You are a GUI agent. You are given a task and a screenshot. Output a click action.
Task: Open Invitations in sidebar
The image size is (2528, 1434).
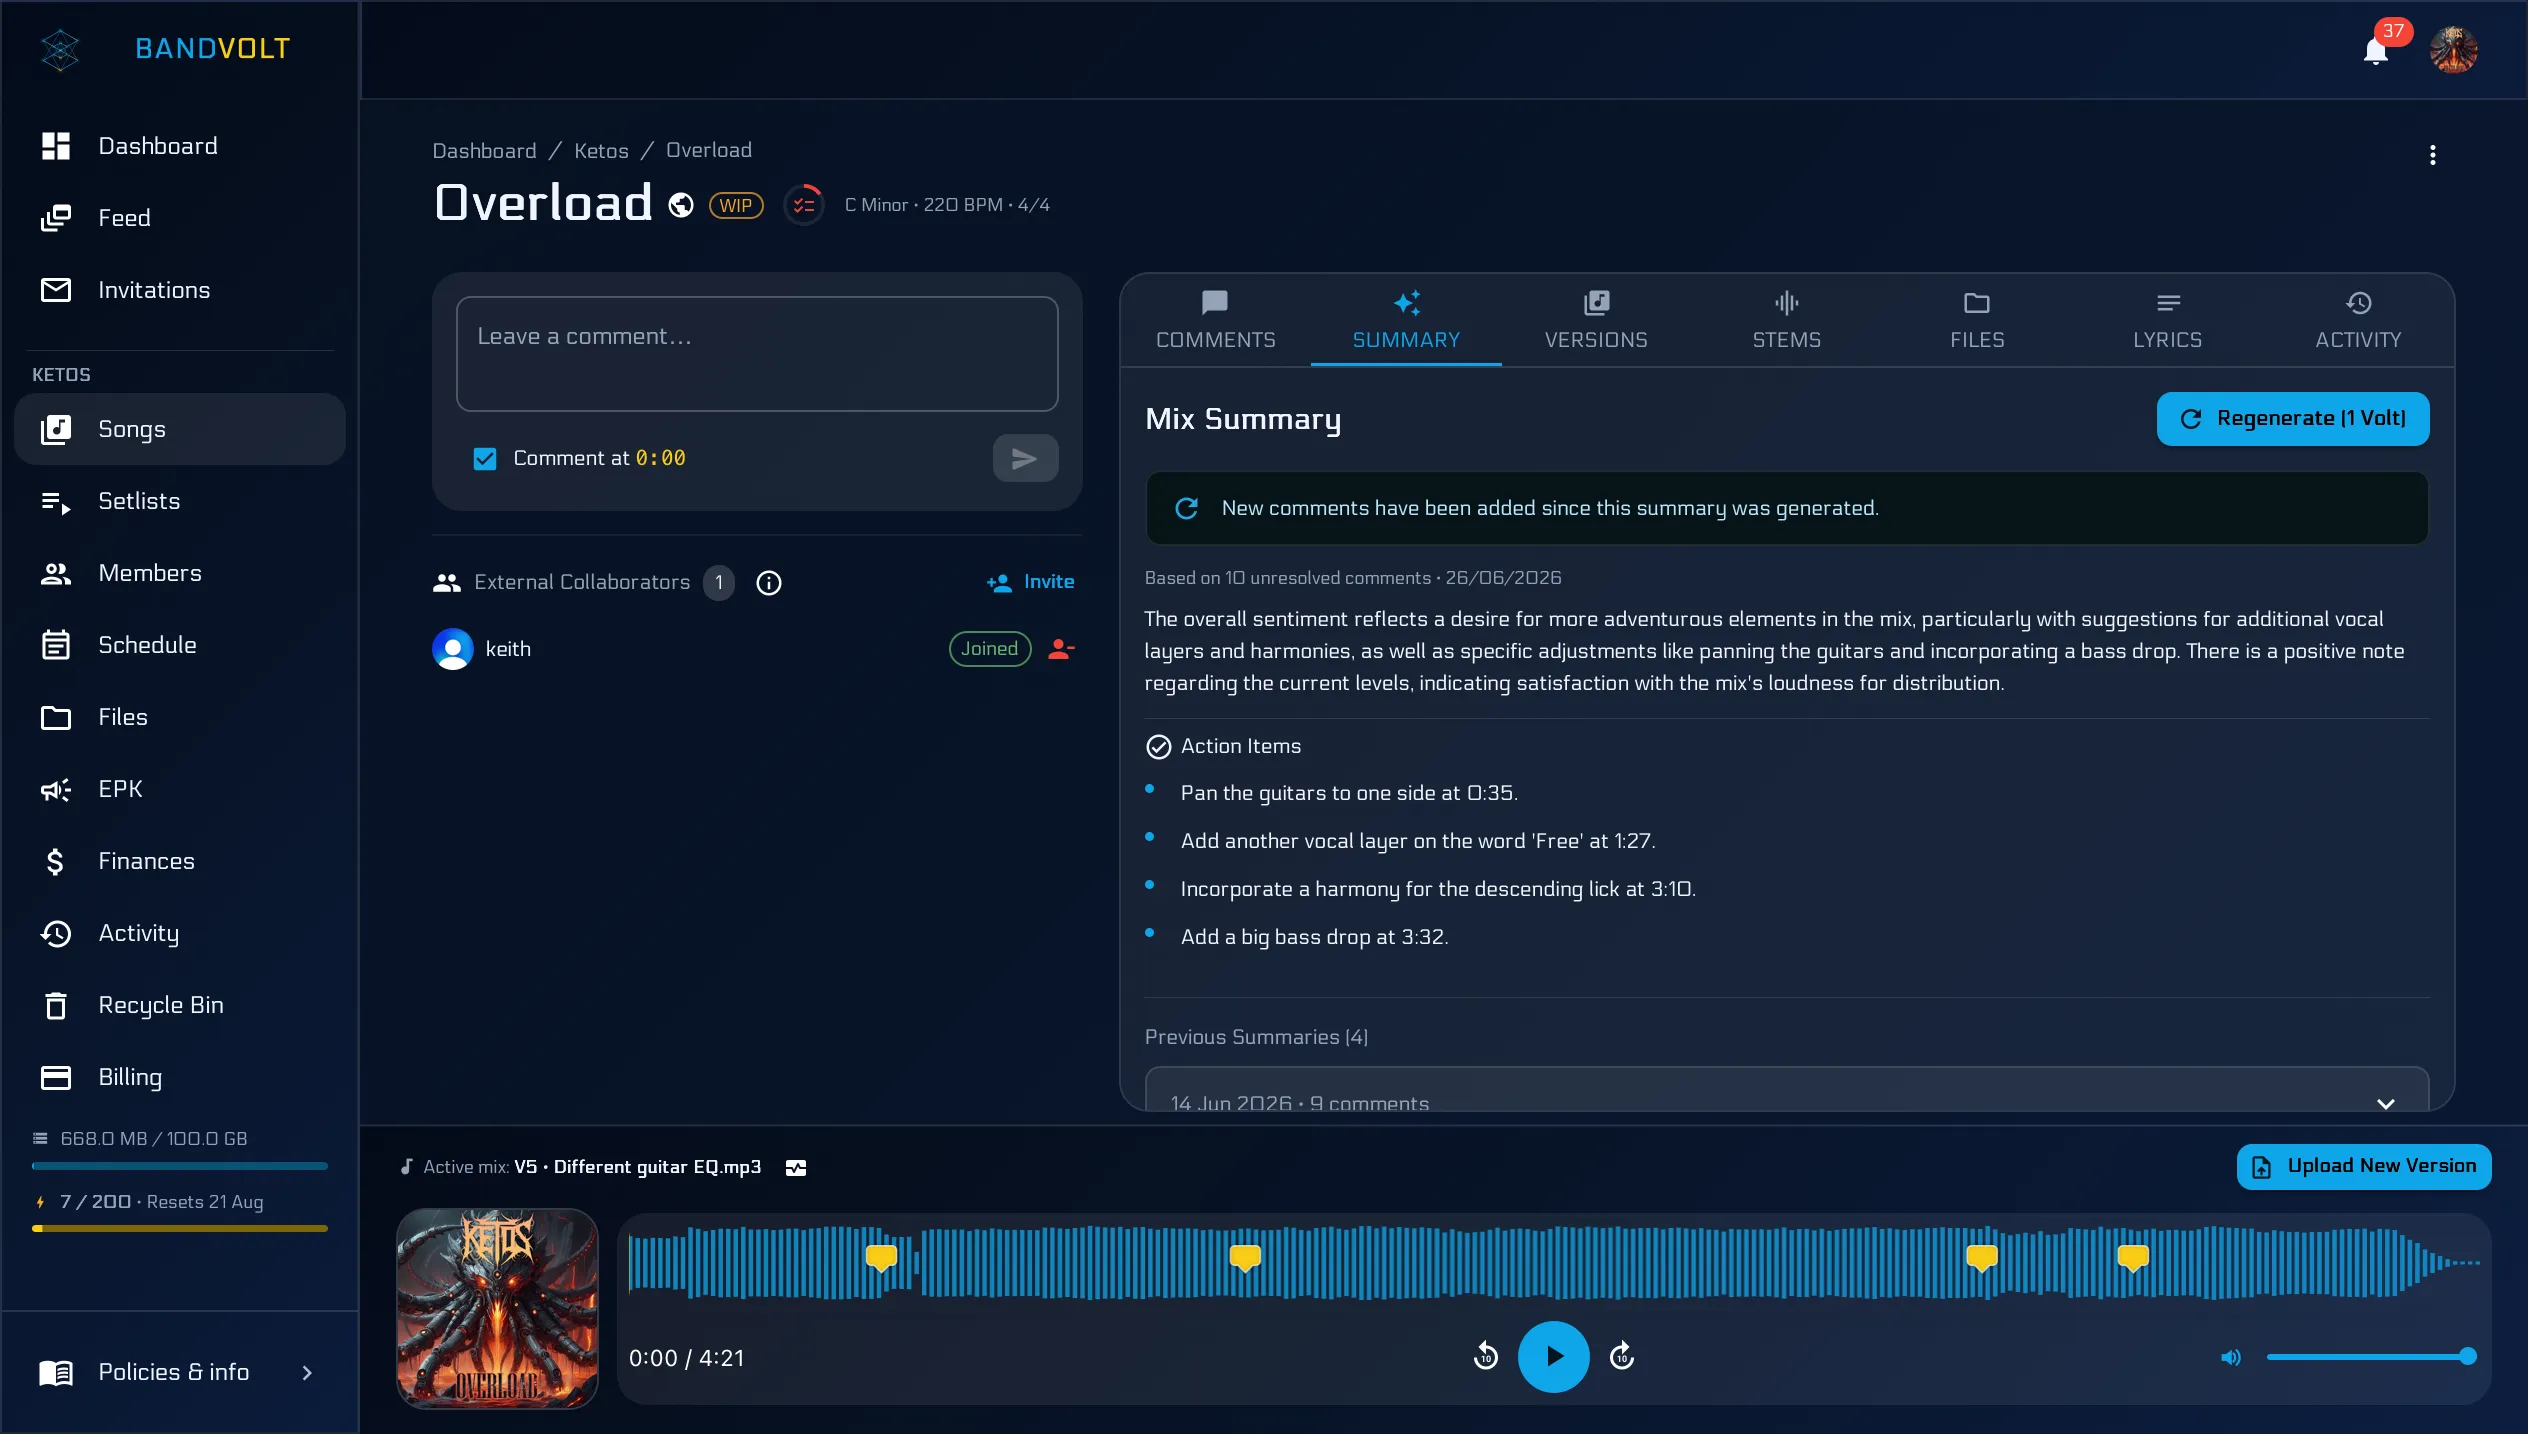click(180, 290)
